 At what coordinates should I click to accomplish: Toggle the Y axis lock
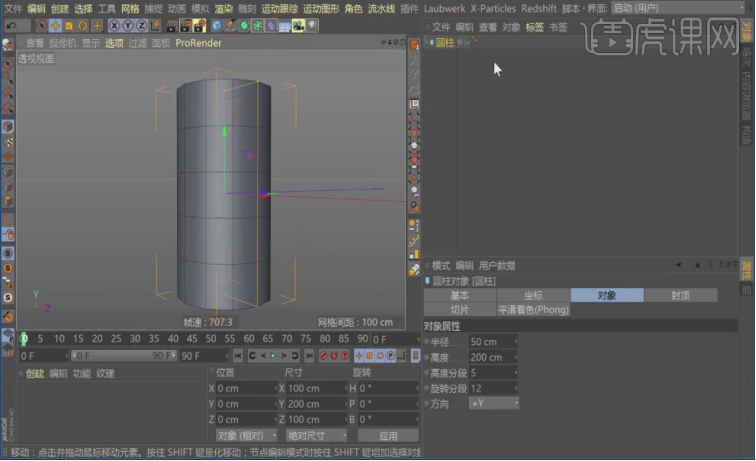point(128,26)
